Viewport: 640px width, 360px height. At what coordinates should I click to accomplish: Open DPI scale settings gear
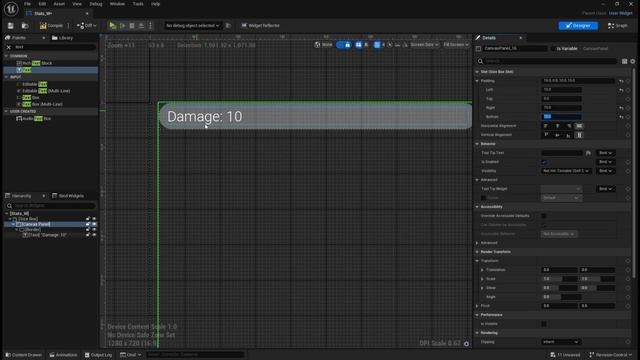[466, 344]
